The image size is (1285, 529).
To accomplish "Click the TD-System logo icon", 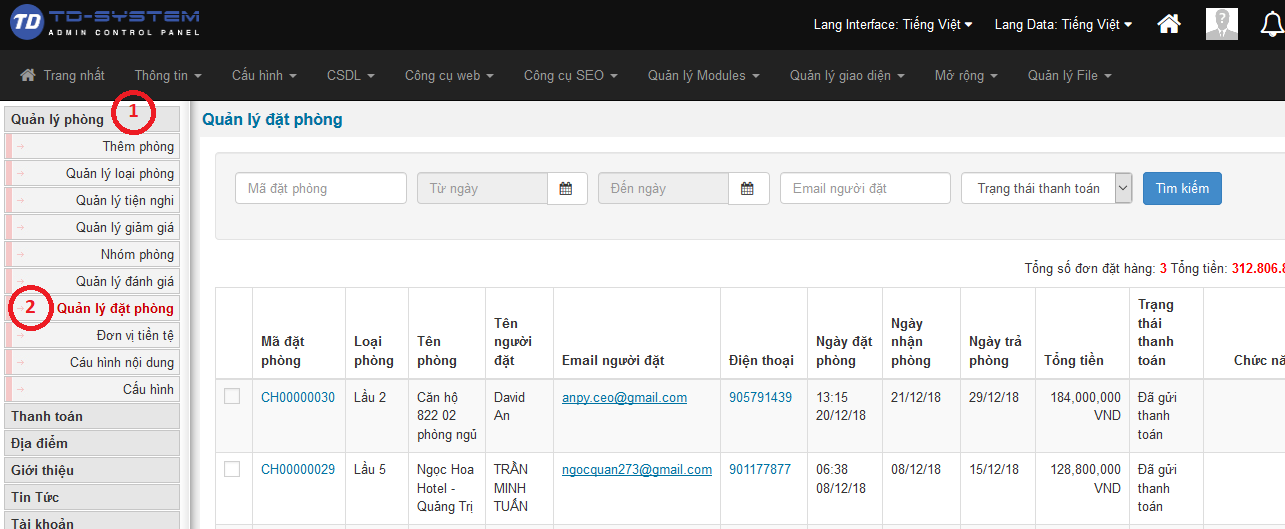I will click(27, 23).
